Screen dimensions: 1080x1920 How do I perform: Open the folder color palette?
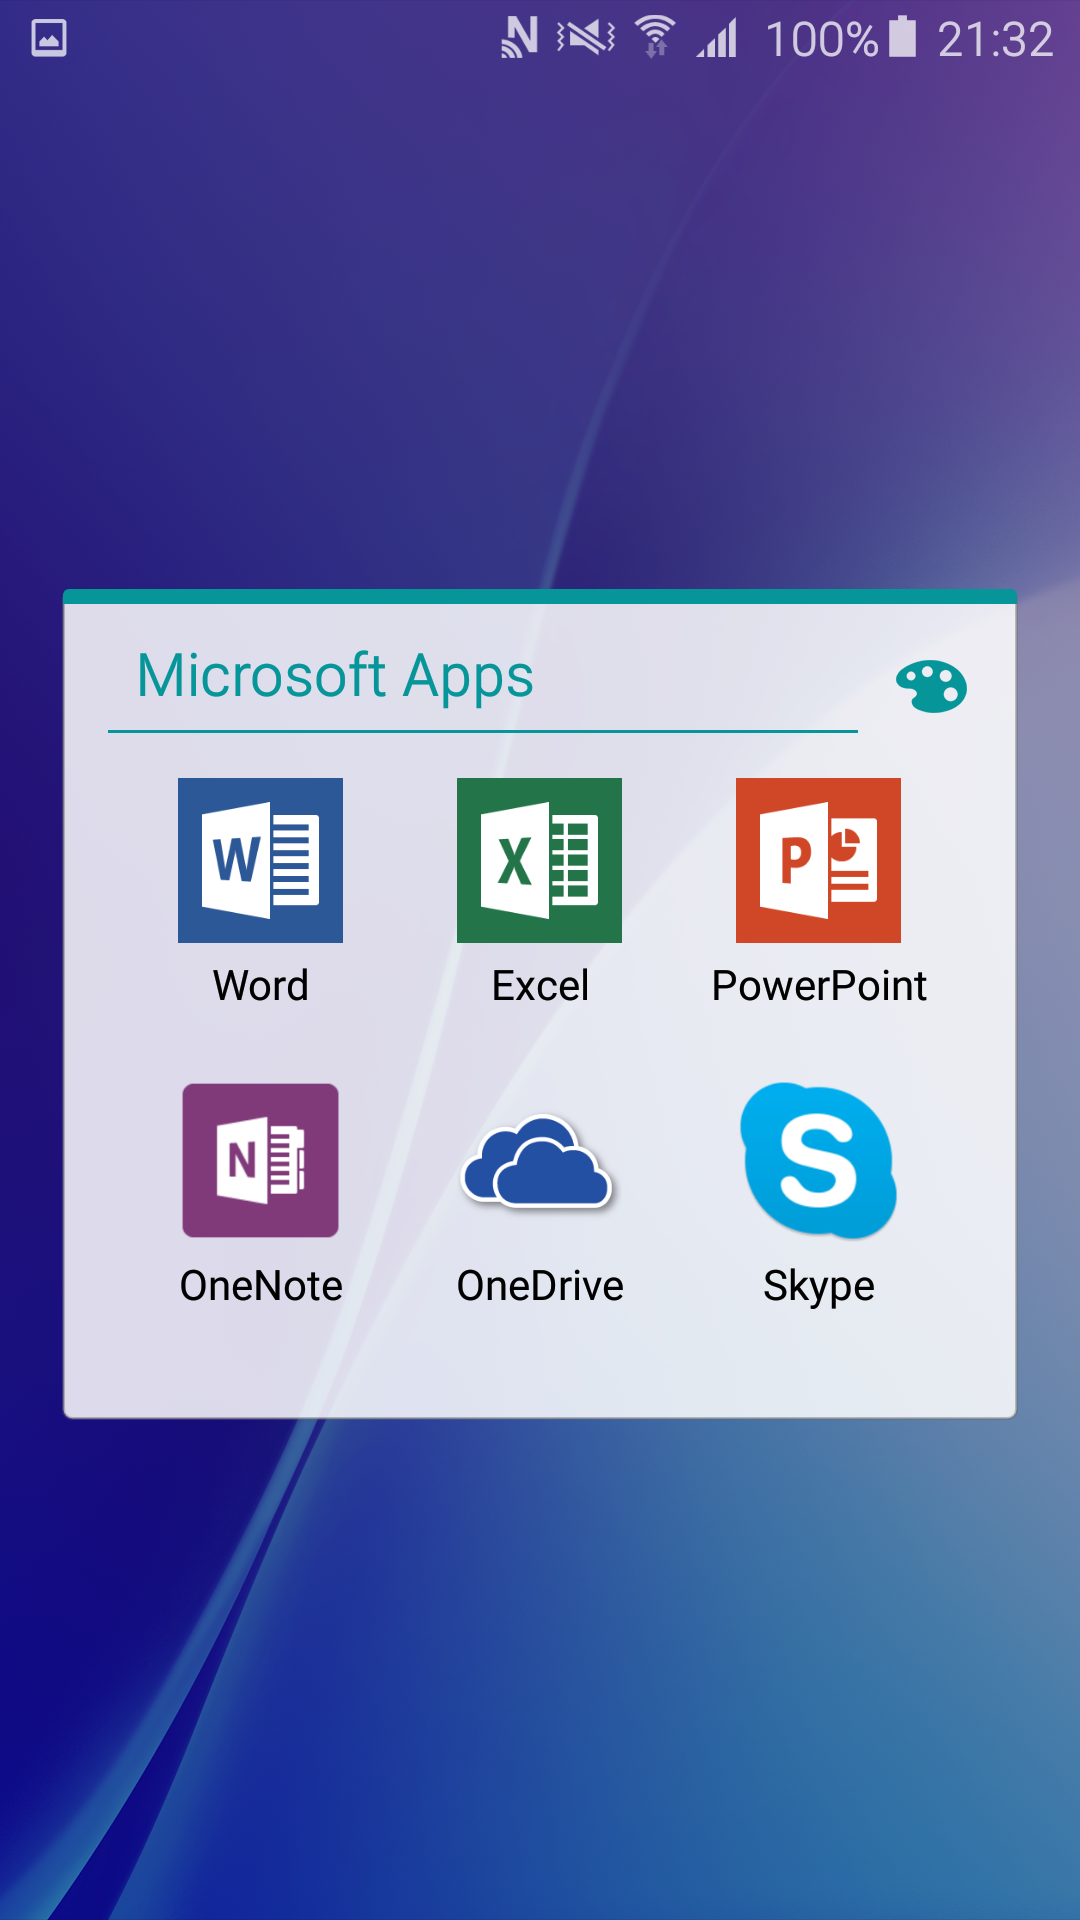coord(931,686)
